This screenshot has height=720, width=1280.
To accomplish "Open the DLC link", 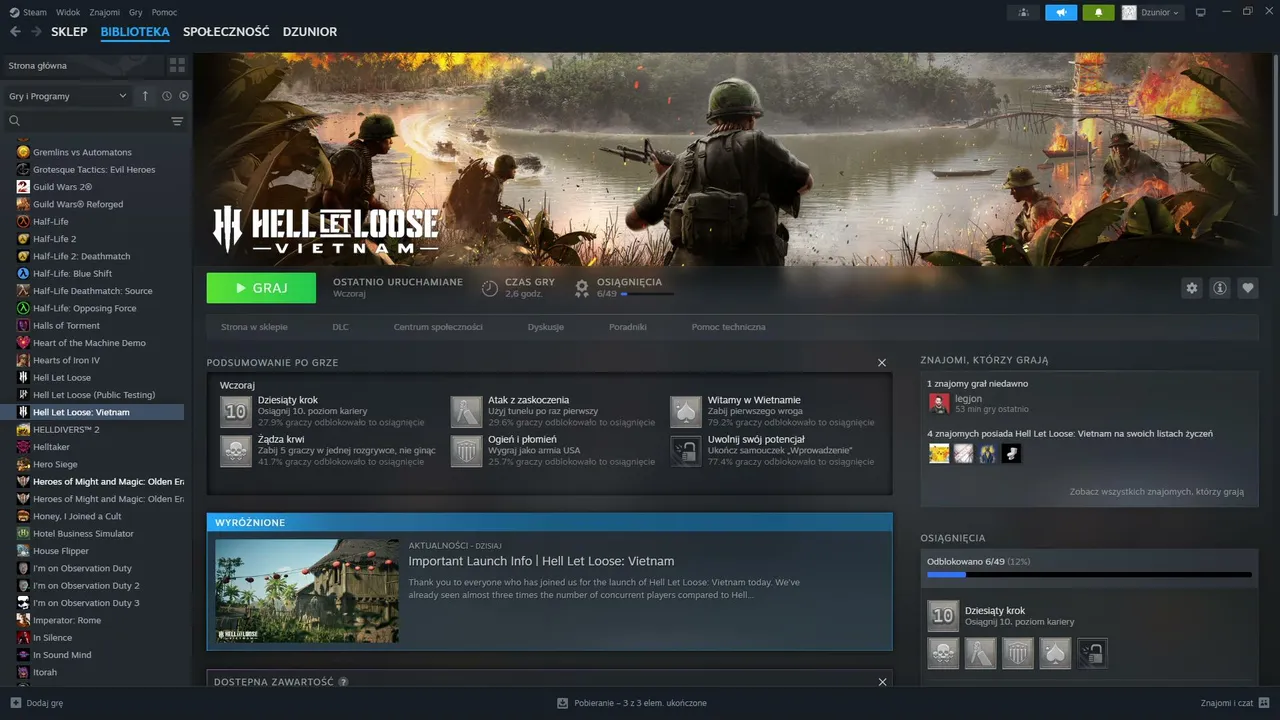I will click(340, 327).
